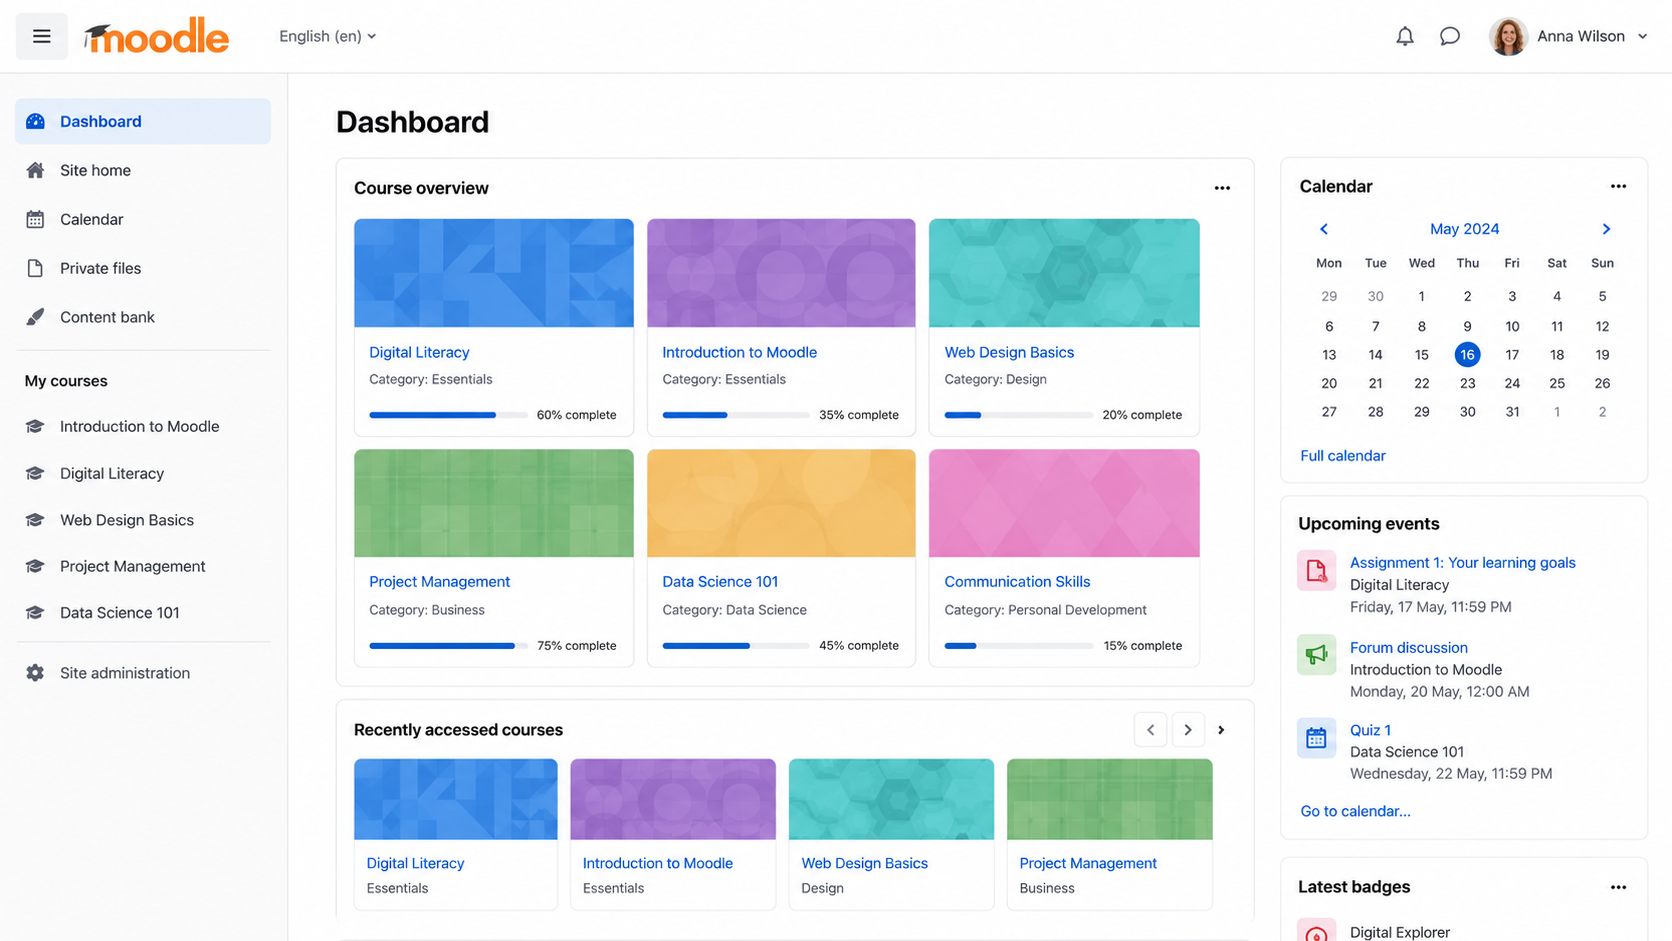Click the Site home house icon
The image size is (1672, 941).
point(35,170)
